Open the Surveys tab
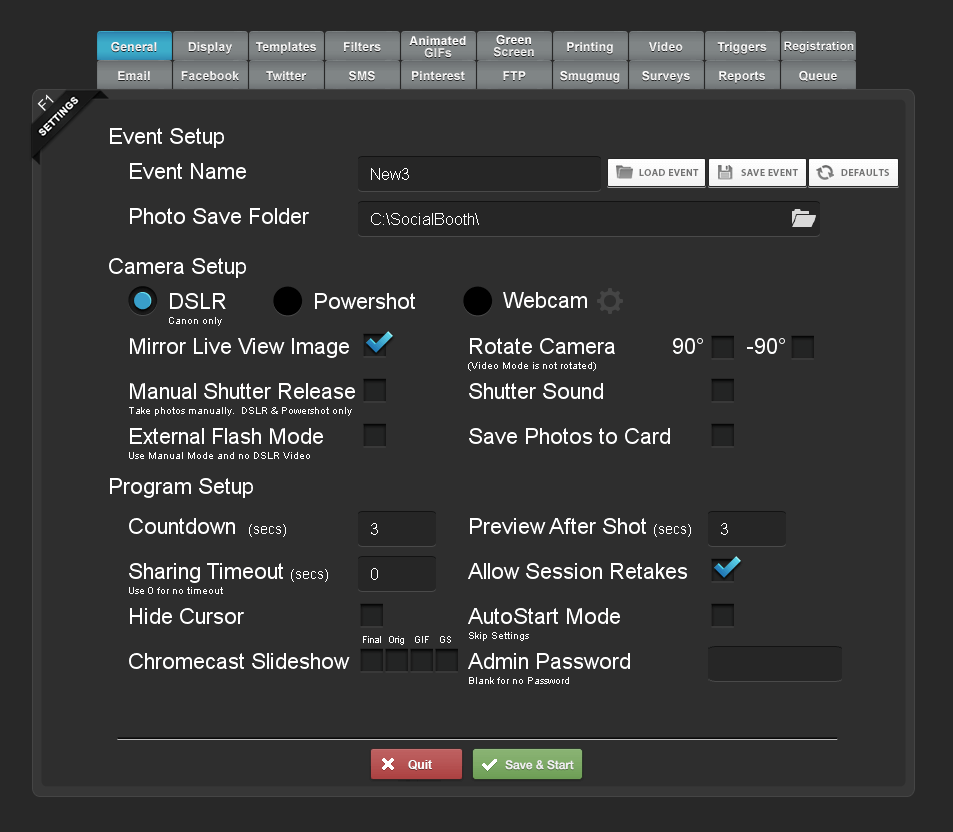Viewport: 953px width, 832px height. (x=666, y=75)
